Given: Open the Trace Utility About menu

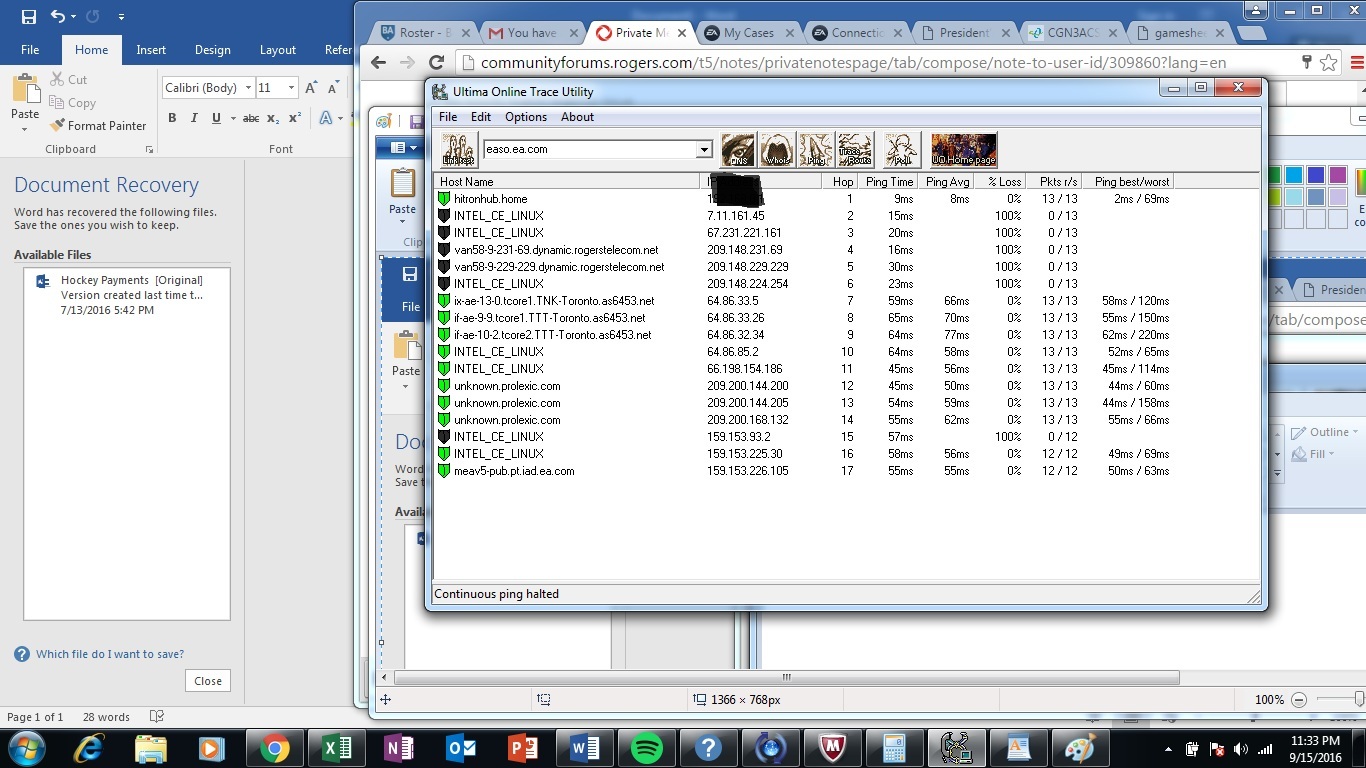Looking at the screenshot, I should click(577, 117).
